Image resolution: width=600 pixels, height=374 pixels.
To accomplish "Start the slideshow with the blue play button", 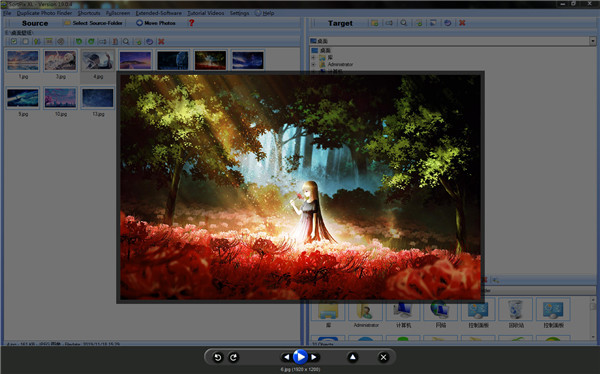I will coord(300,357).
